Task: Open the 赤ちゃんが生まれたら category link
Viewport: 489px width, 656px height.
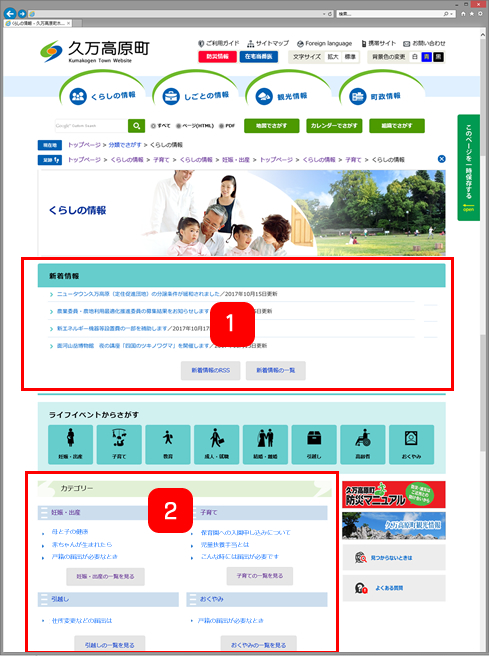Action: pos(82,545)
